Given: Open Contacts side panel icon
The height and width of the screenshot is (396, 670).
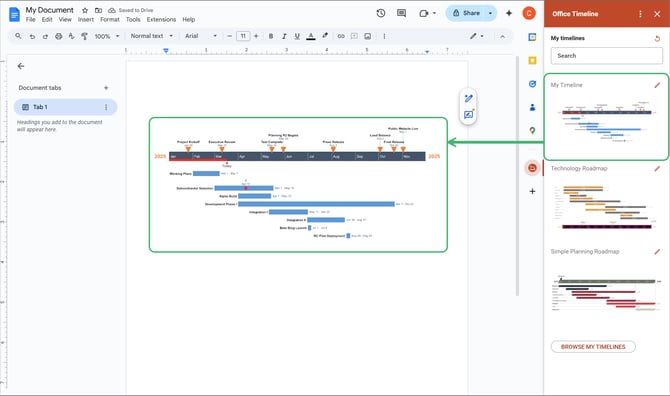Looking at the screenshot, I should (x=532, y=107).
